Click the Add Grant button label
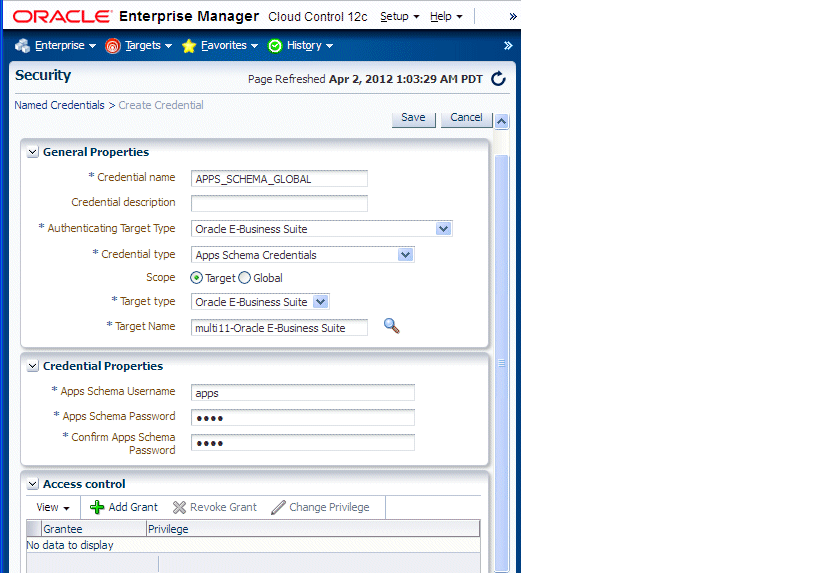 [x=133, y=507]
